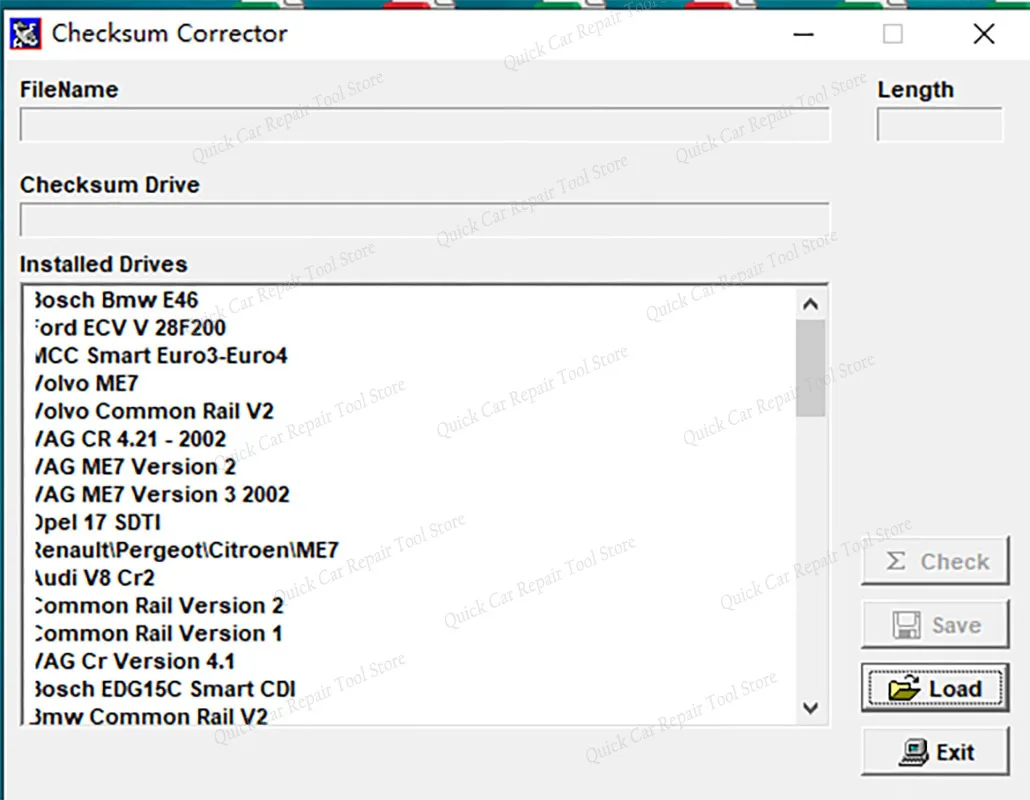
Task: Focus the Length field
Action: 939,125
